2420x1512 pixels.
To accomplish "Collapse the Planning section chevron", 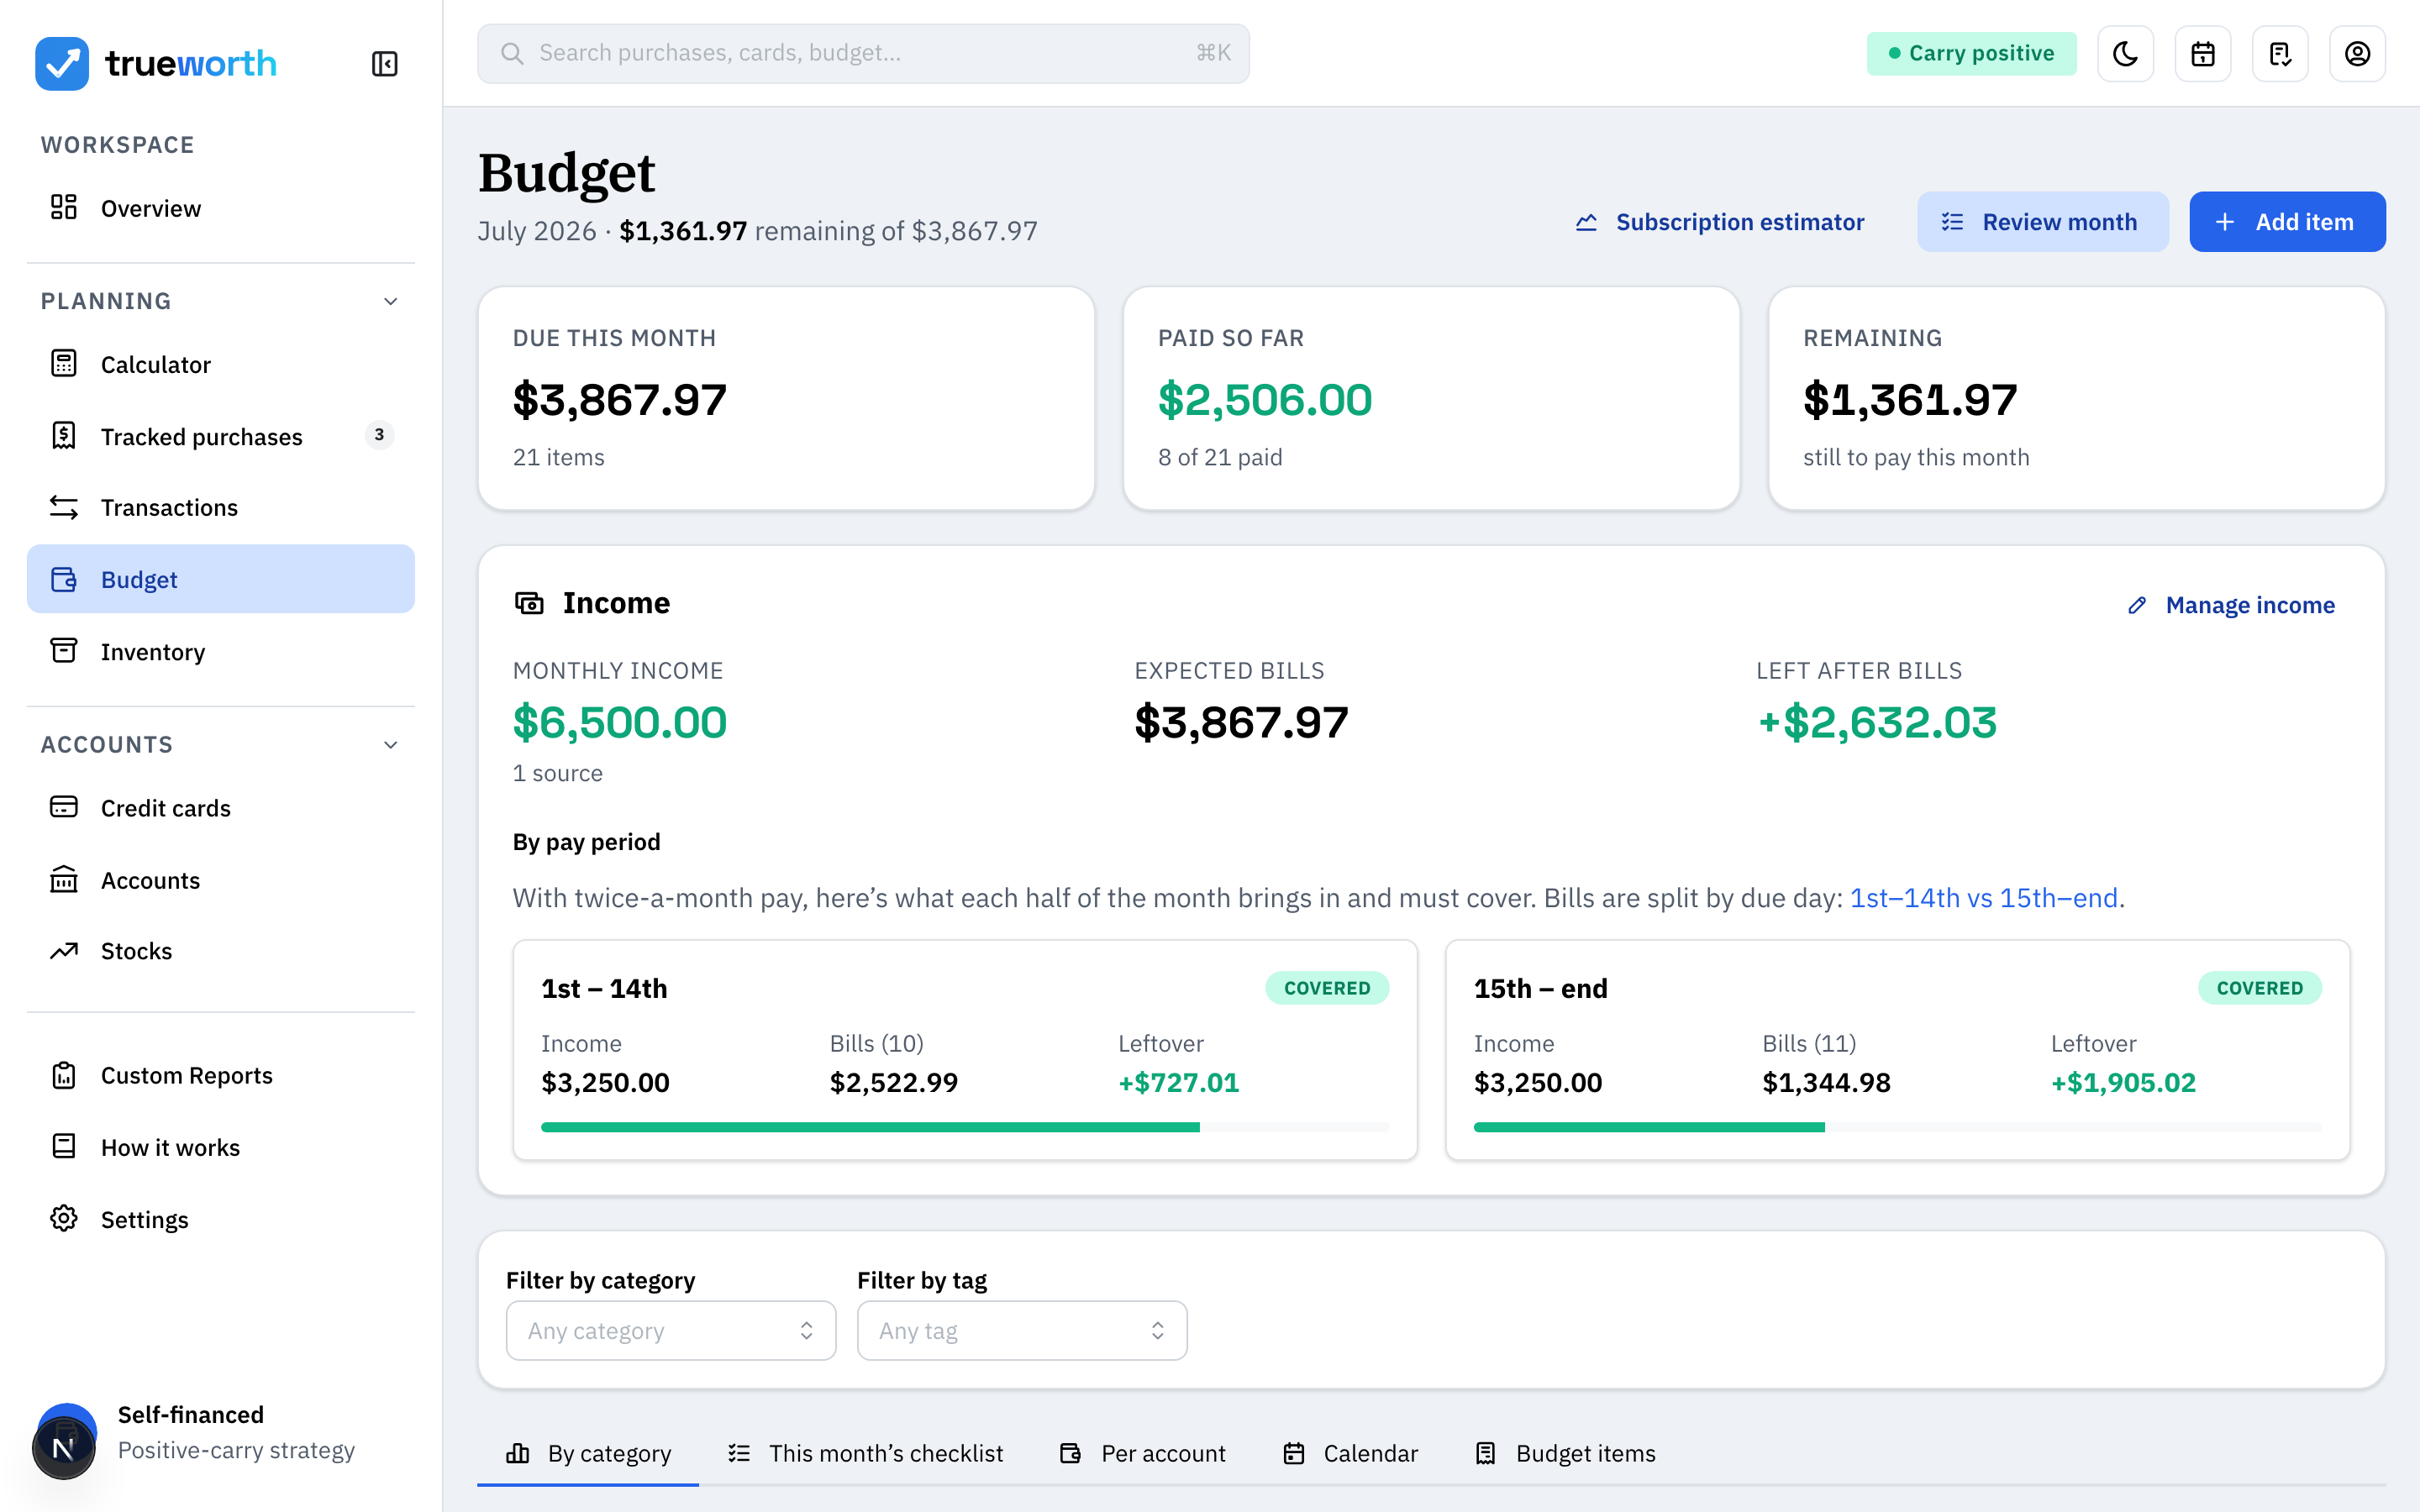I will [x=391, y=301].
